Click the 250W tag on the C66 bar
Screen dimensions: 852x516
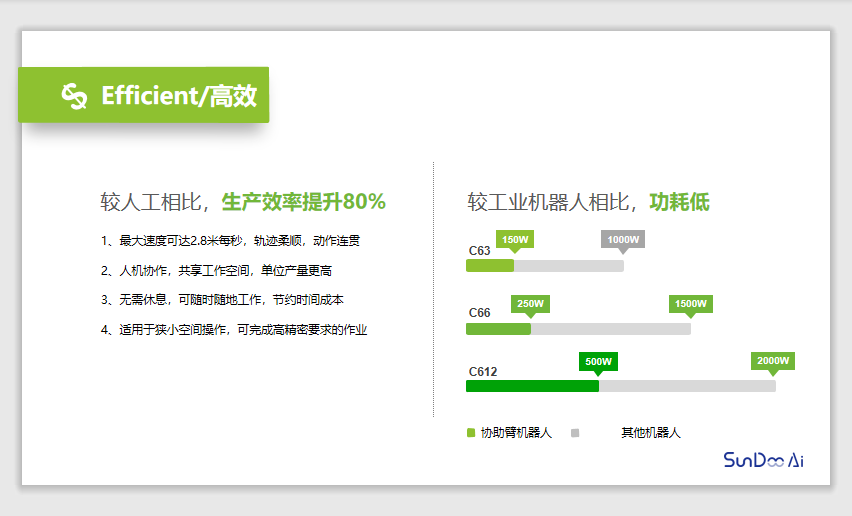[x=530, y=303]
